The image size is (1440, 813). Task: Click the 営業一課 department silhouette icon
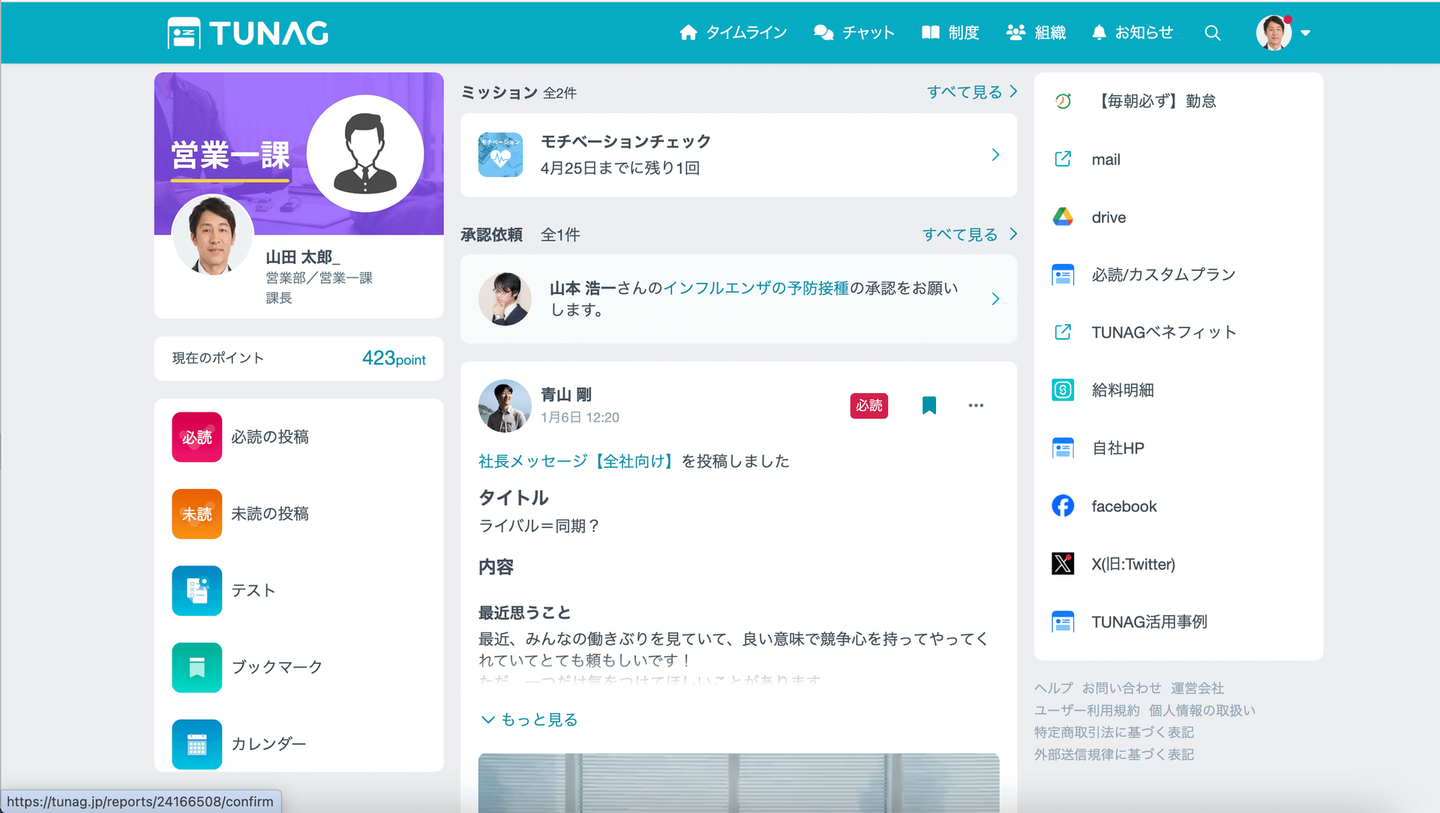[365, 154]
